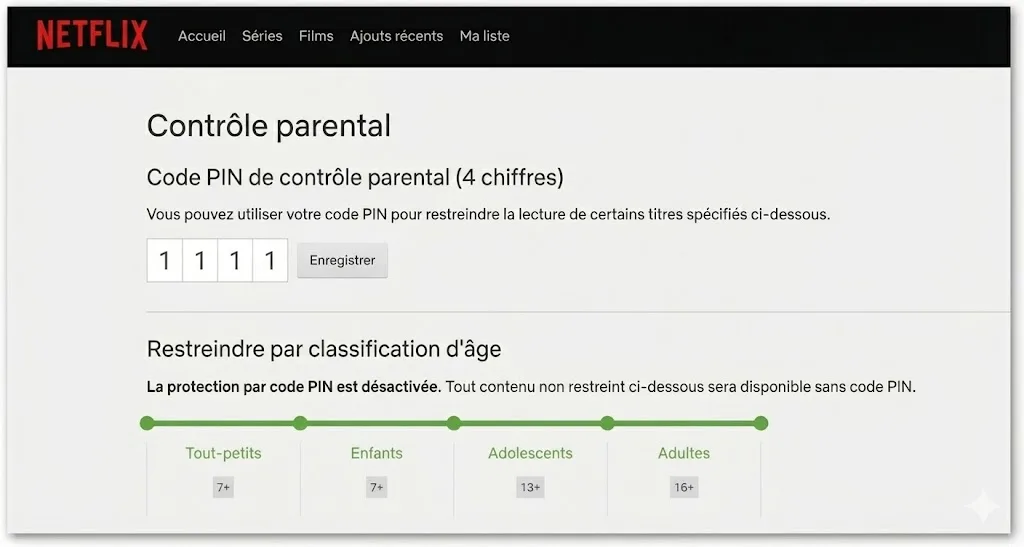
Task: Click the slider dot between Enfants and Adolescents
Action: click(x=454, y=423)
